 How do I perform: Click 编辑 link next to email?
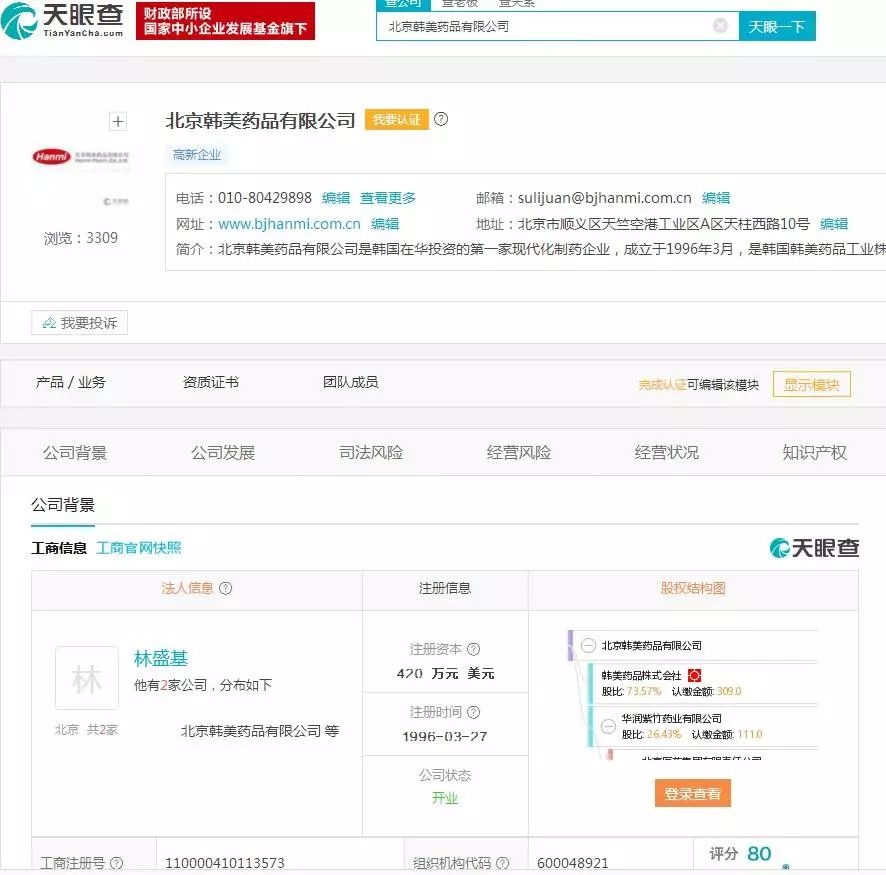[x=715, y=198]
